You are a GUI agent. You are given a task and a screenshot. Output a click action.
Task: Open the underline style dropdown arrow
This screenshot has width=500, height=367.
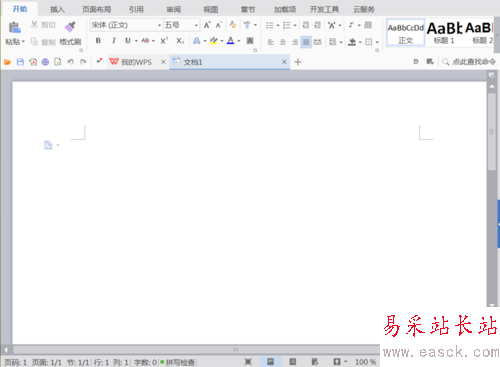click(x=136, y=41)
